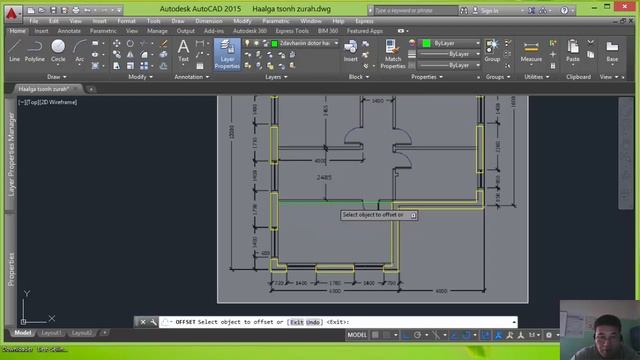The width and height of the screenshot is (640, 360).
Task: Expand the Utilities panel
Action: click(536, 77)
